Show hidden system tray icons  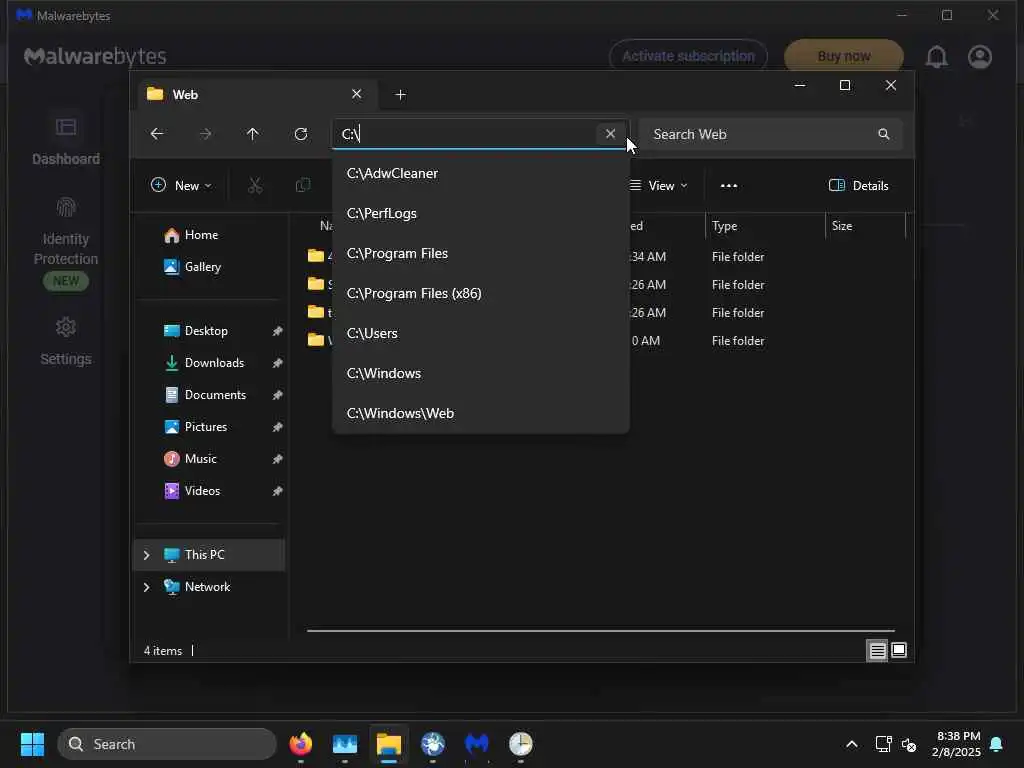852,744
